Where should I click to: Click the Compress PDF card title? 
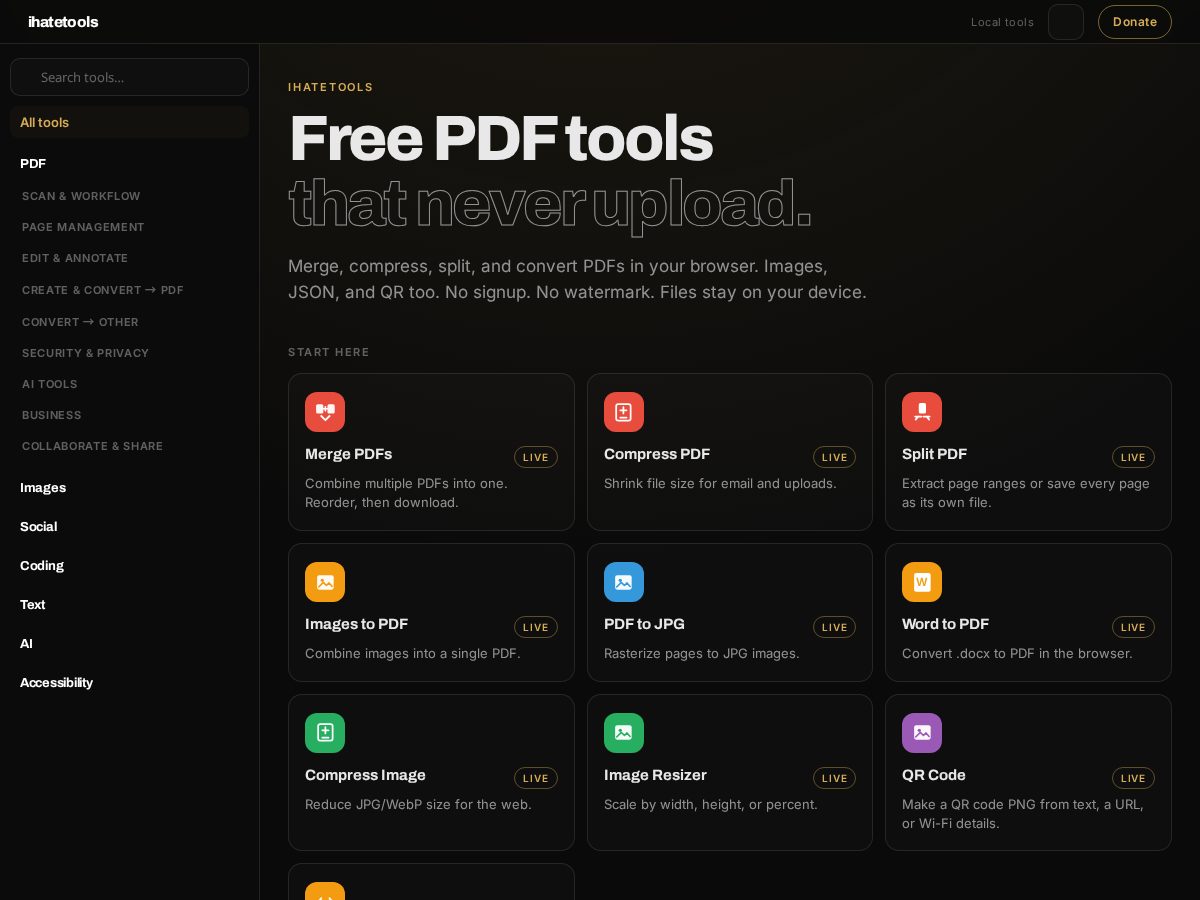pyautogui.click(x=657, y=454)
